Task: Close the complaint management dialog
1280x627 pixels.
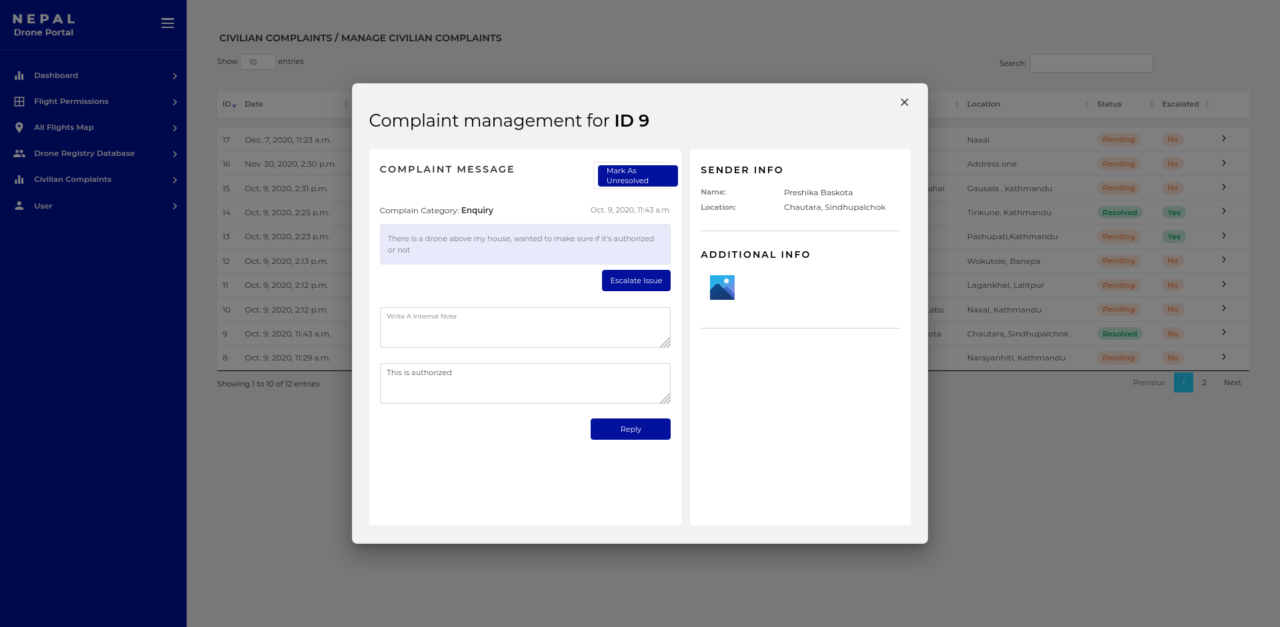Action: pos(904,102)
